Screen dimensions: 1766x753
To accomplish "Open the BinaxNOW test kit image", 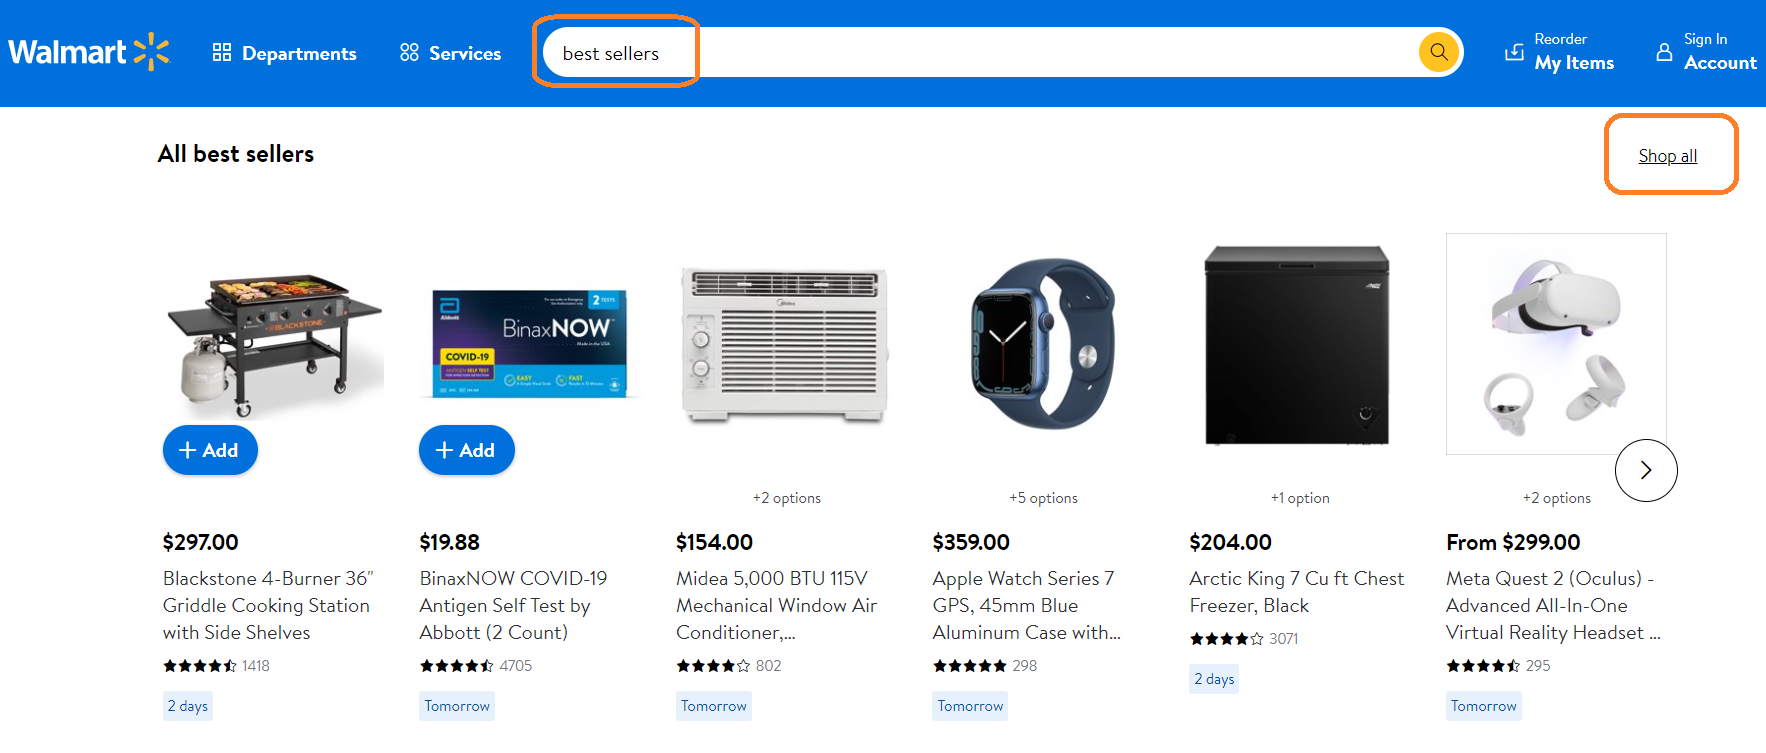I will coord(530,343).
